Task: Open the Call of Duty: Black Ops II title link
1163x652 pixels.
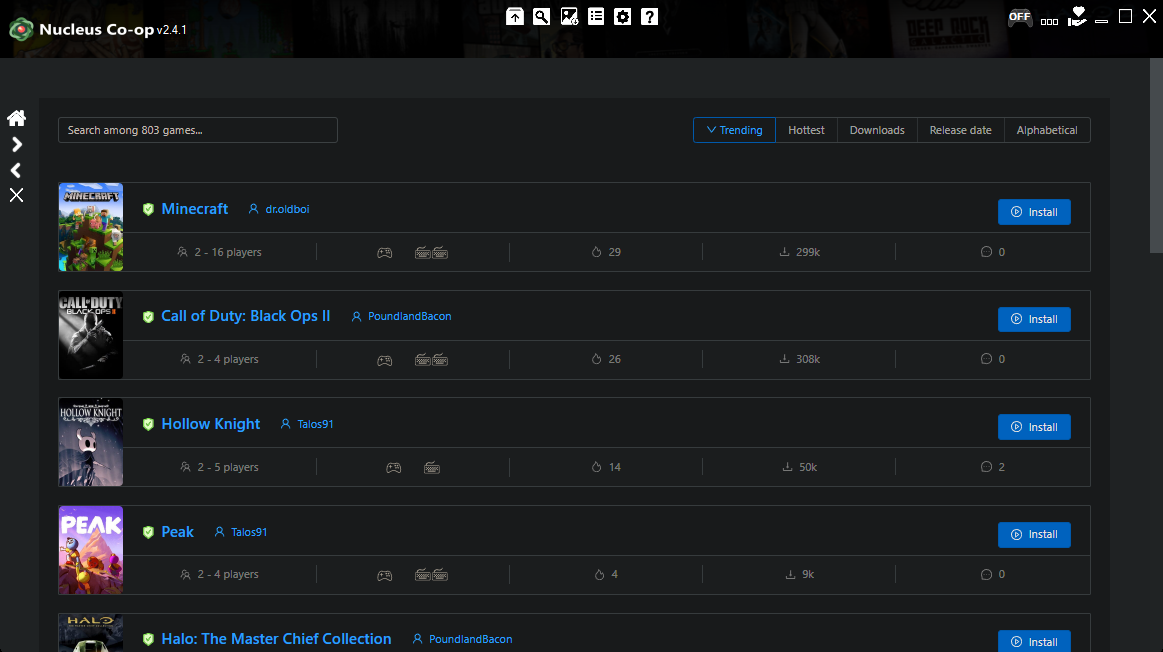Action: point(246,316)
